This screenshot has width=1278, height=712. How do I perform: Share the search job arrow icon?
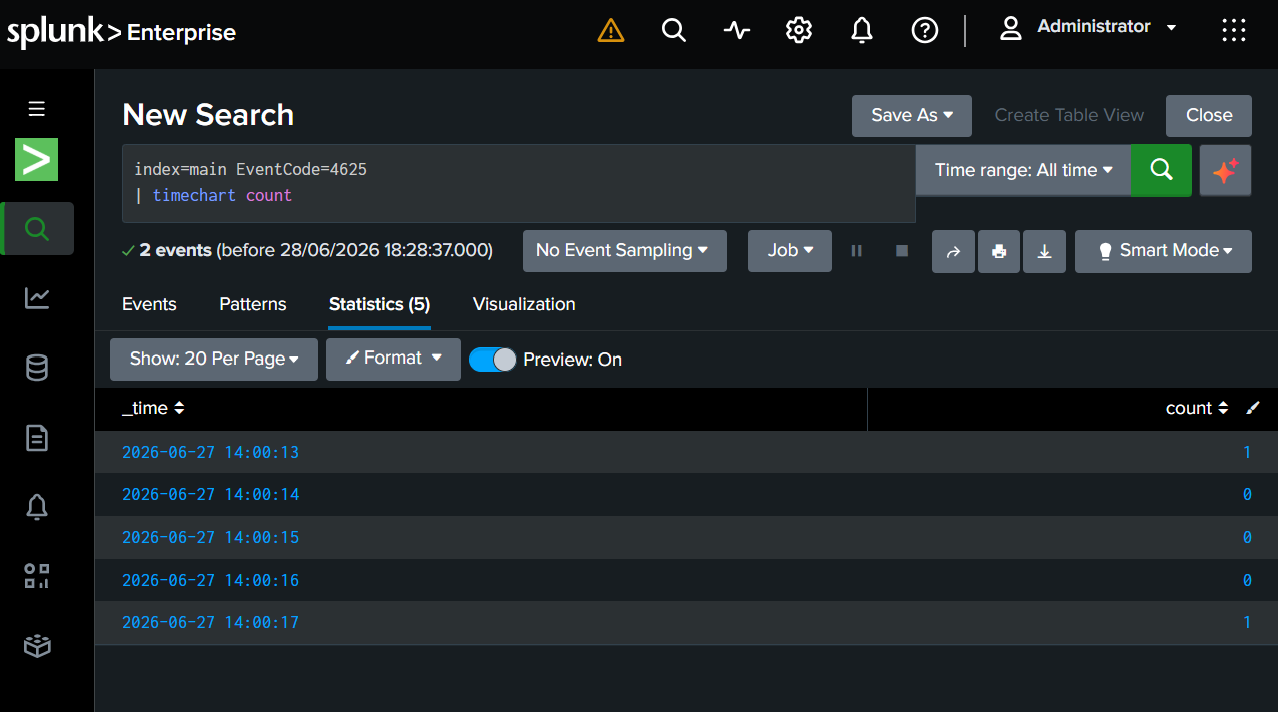[x=953, y=251]
